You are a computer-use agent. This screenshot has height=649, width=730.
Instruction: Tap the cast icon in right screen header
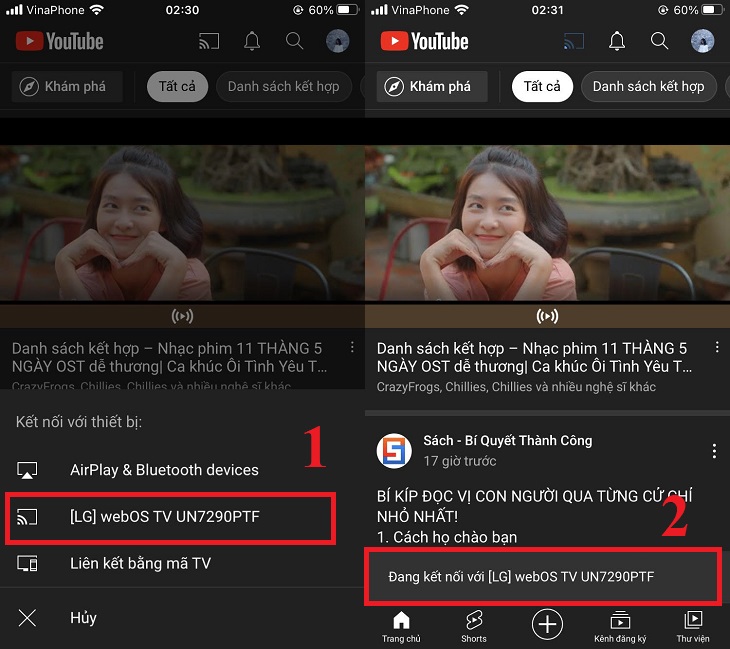(x=574, y=41)
